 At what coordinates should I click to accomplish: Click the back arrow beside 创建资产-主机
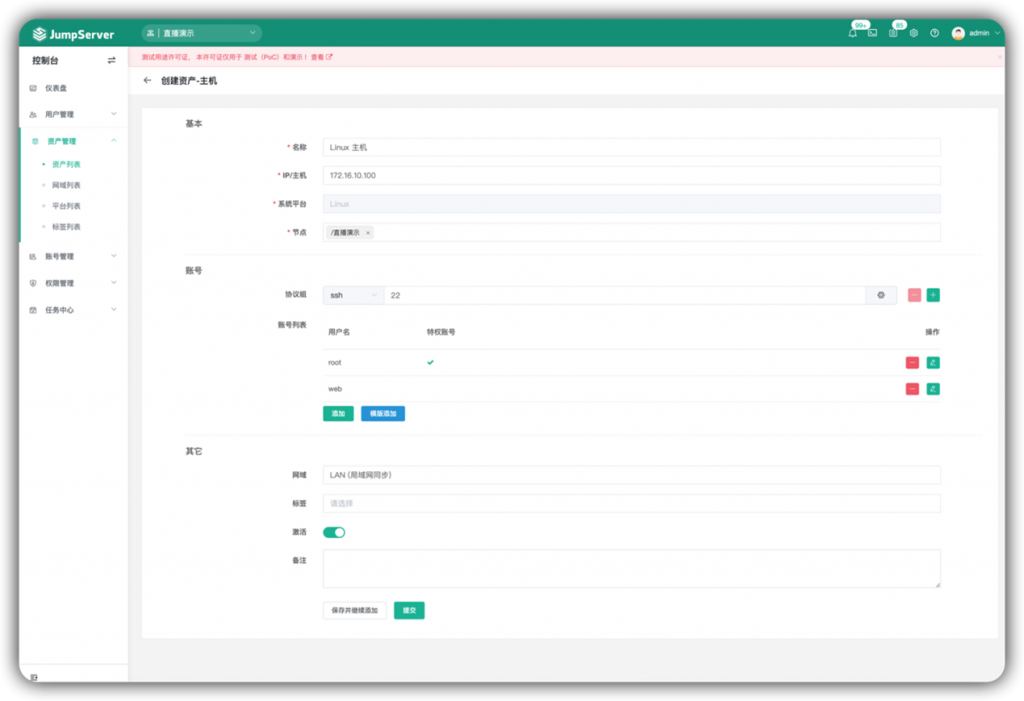pos(147,80)
